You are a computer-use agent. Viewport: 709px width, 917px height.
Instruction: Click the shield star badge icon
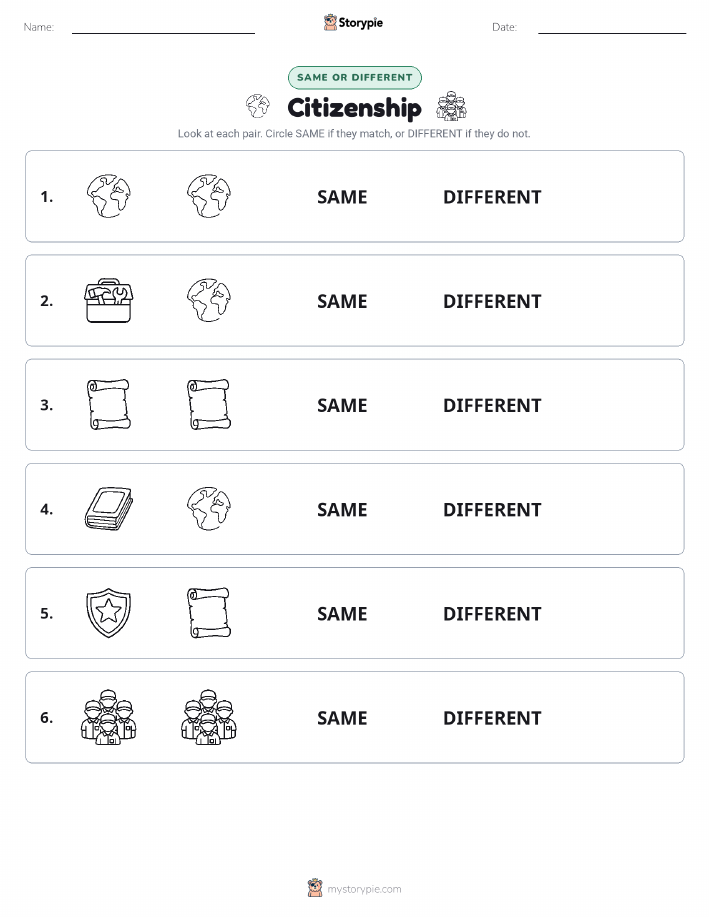tap(109, 613)
